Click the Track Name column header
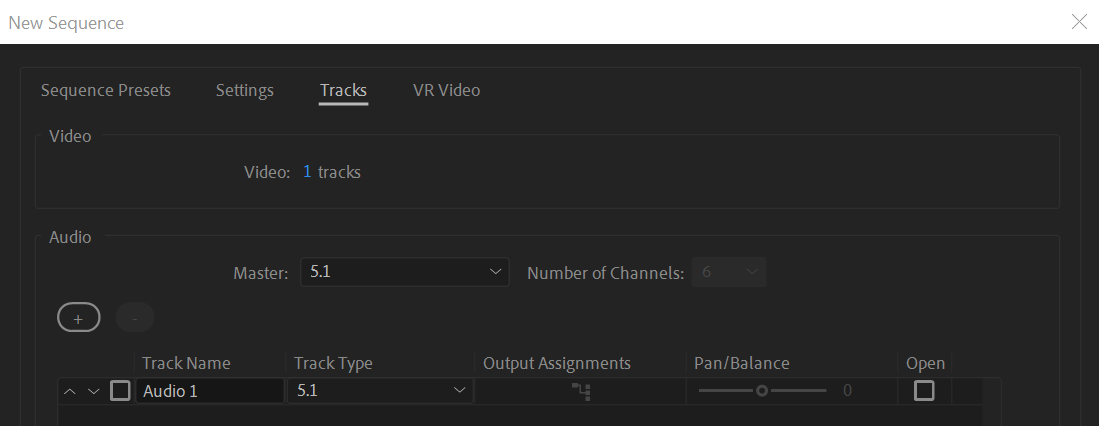The width and height of the screenshot is (1099, 426). pos(186,363)
